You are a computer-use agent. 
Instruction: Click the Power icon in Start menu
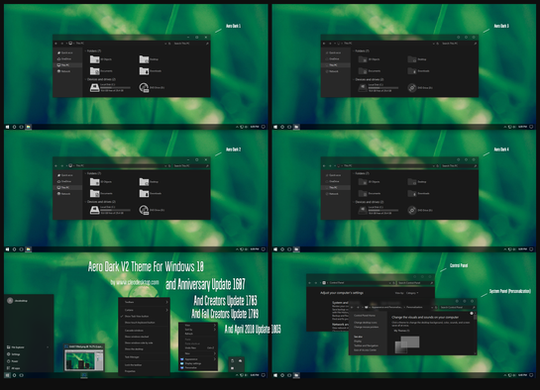tap(9, 361)
